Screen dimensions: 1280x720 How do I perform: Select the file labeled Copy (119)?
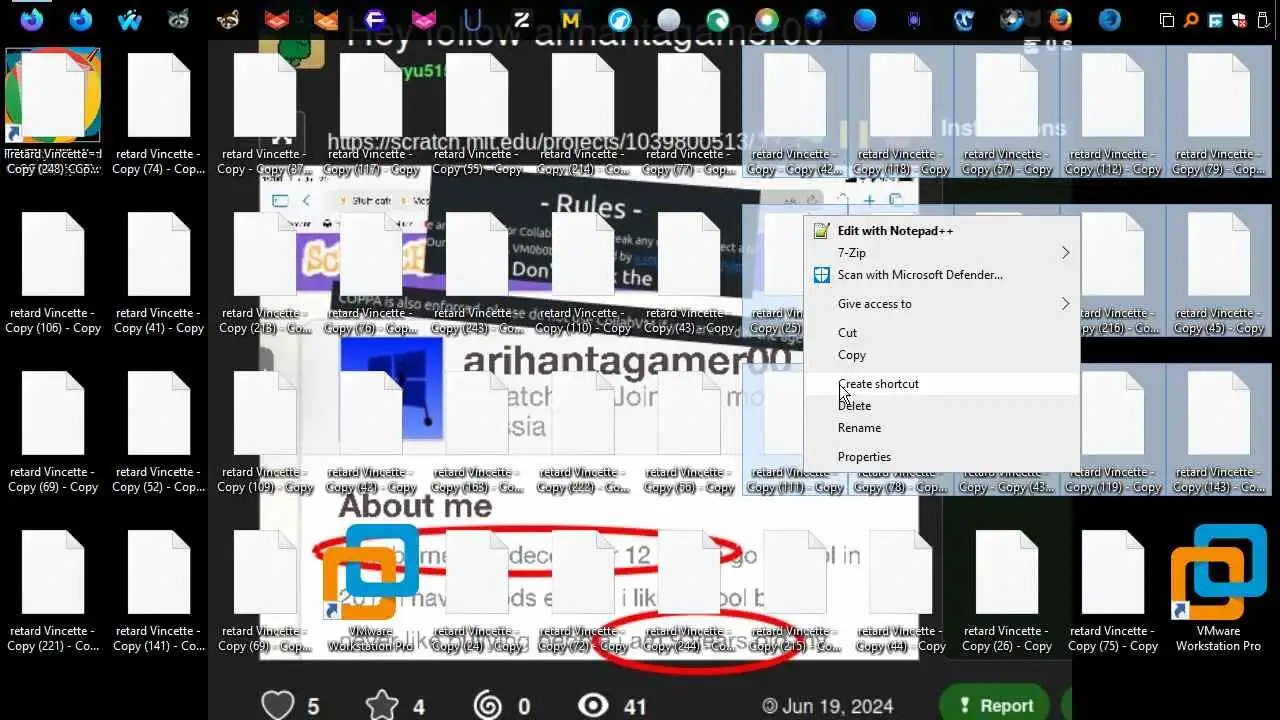1113,431
